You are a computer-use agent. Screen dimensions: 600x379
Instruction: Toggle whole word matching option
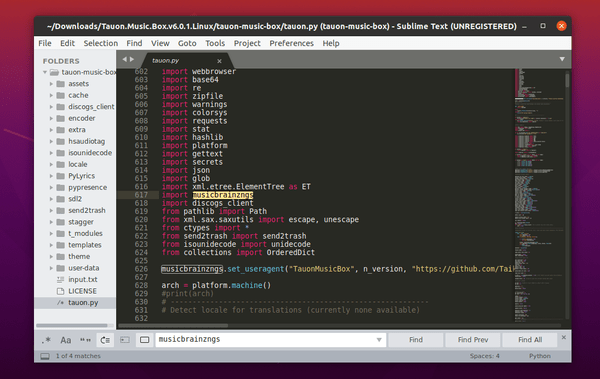coord(85,340)
